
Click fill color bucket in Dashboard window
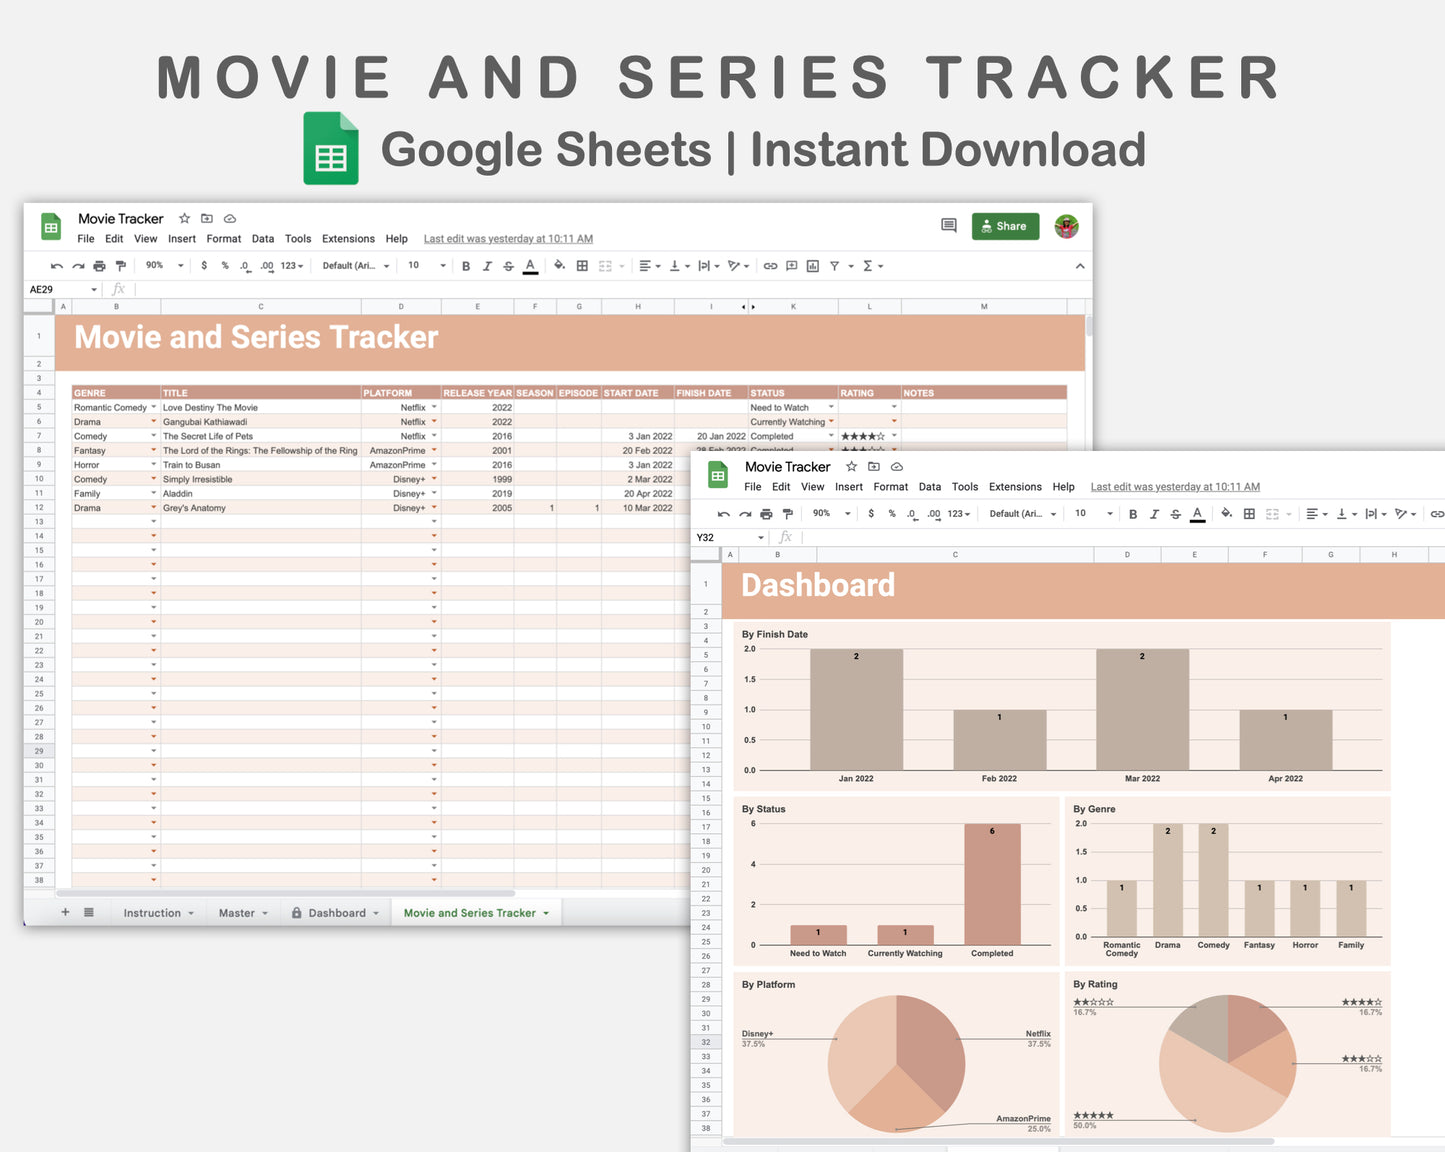(x=1226, y=514)
